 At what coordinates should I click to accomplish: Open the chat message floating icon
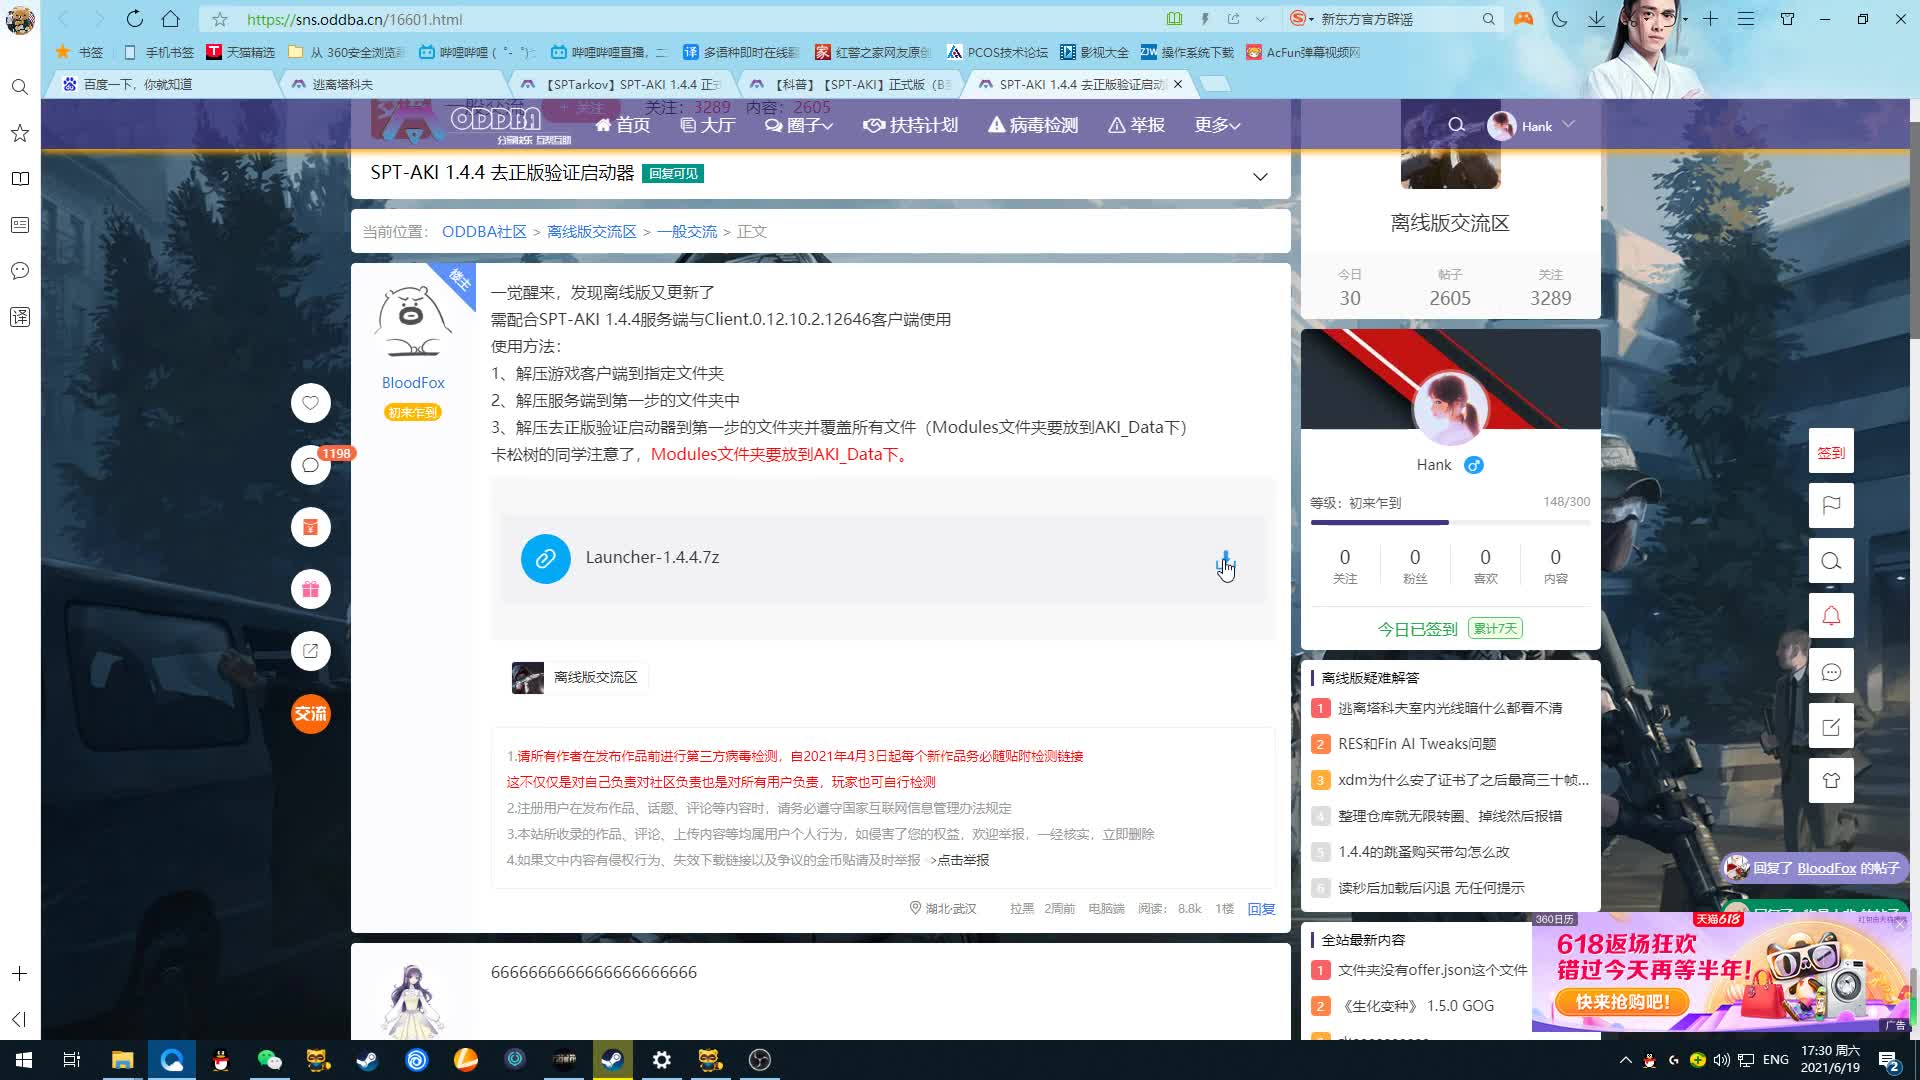1831,672
